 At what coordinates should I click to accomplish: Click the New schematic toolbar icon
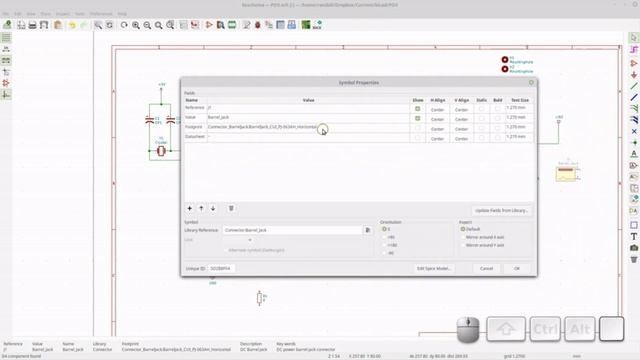(x=7, y=25)
